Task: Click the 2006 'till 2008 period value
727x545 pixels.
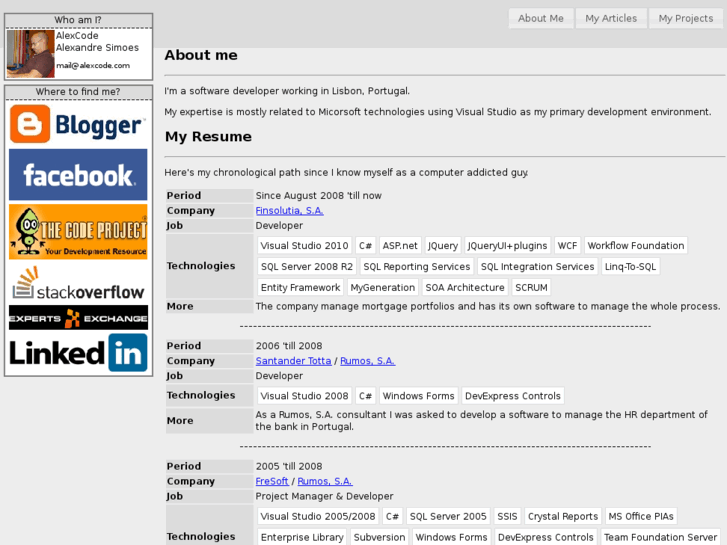Action: pyautogui.click(x=289, y=346)
